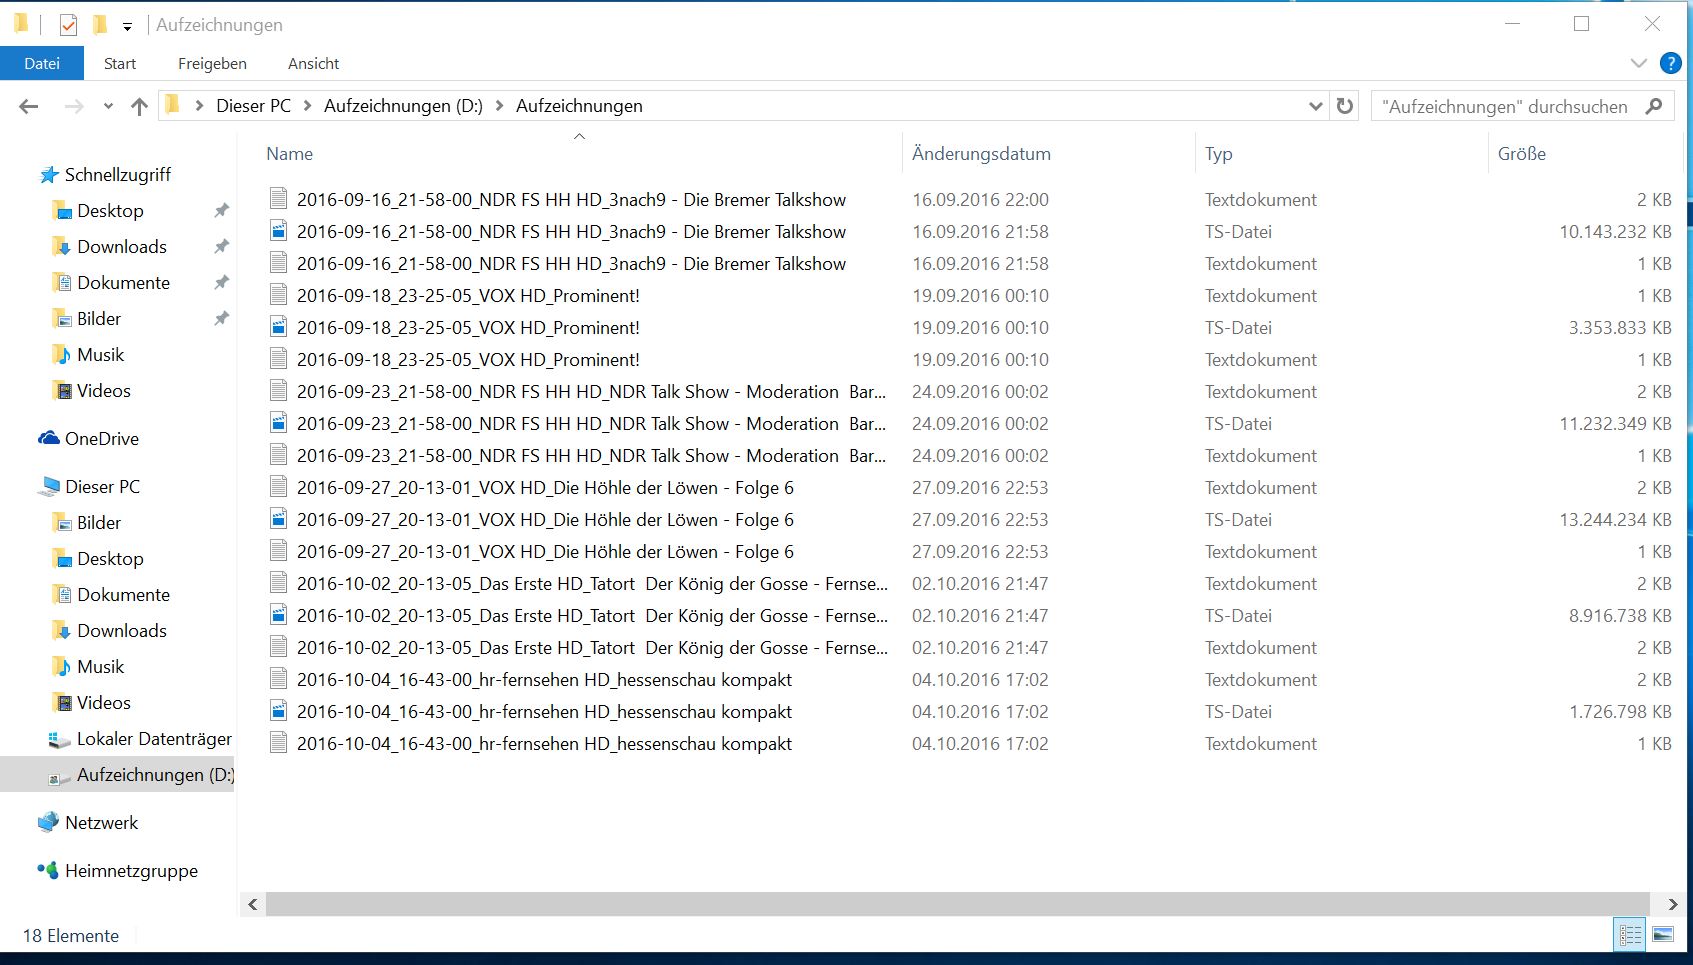Sort by the Änderungsdatum column header
1693x965 pixels.
click(981, 154)
